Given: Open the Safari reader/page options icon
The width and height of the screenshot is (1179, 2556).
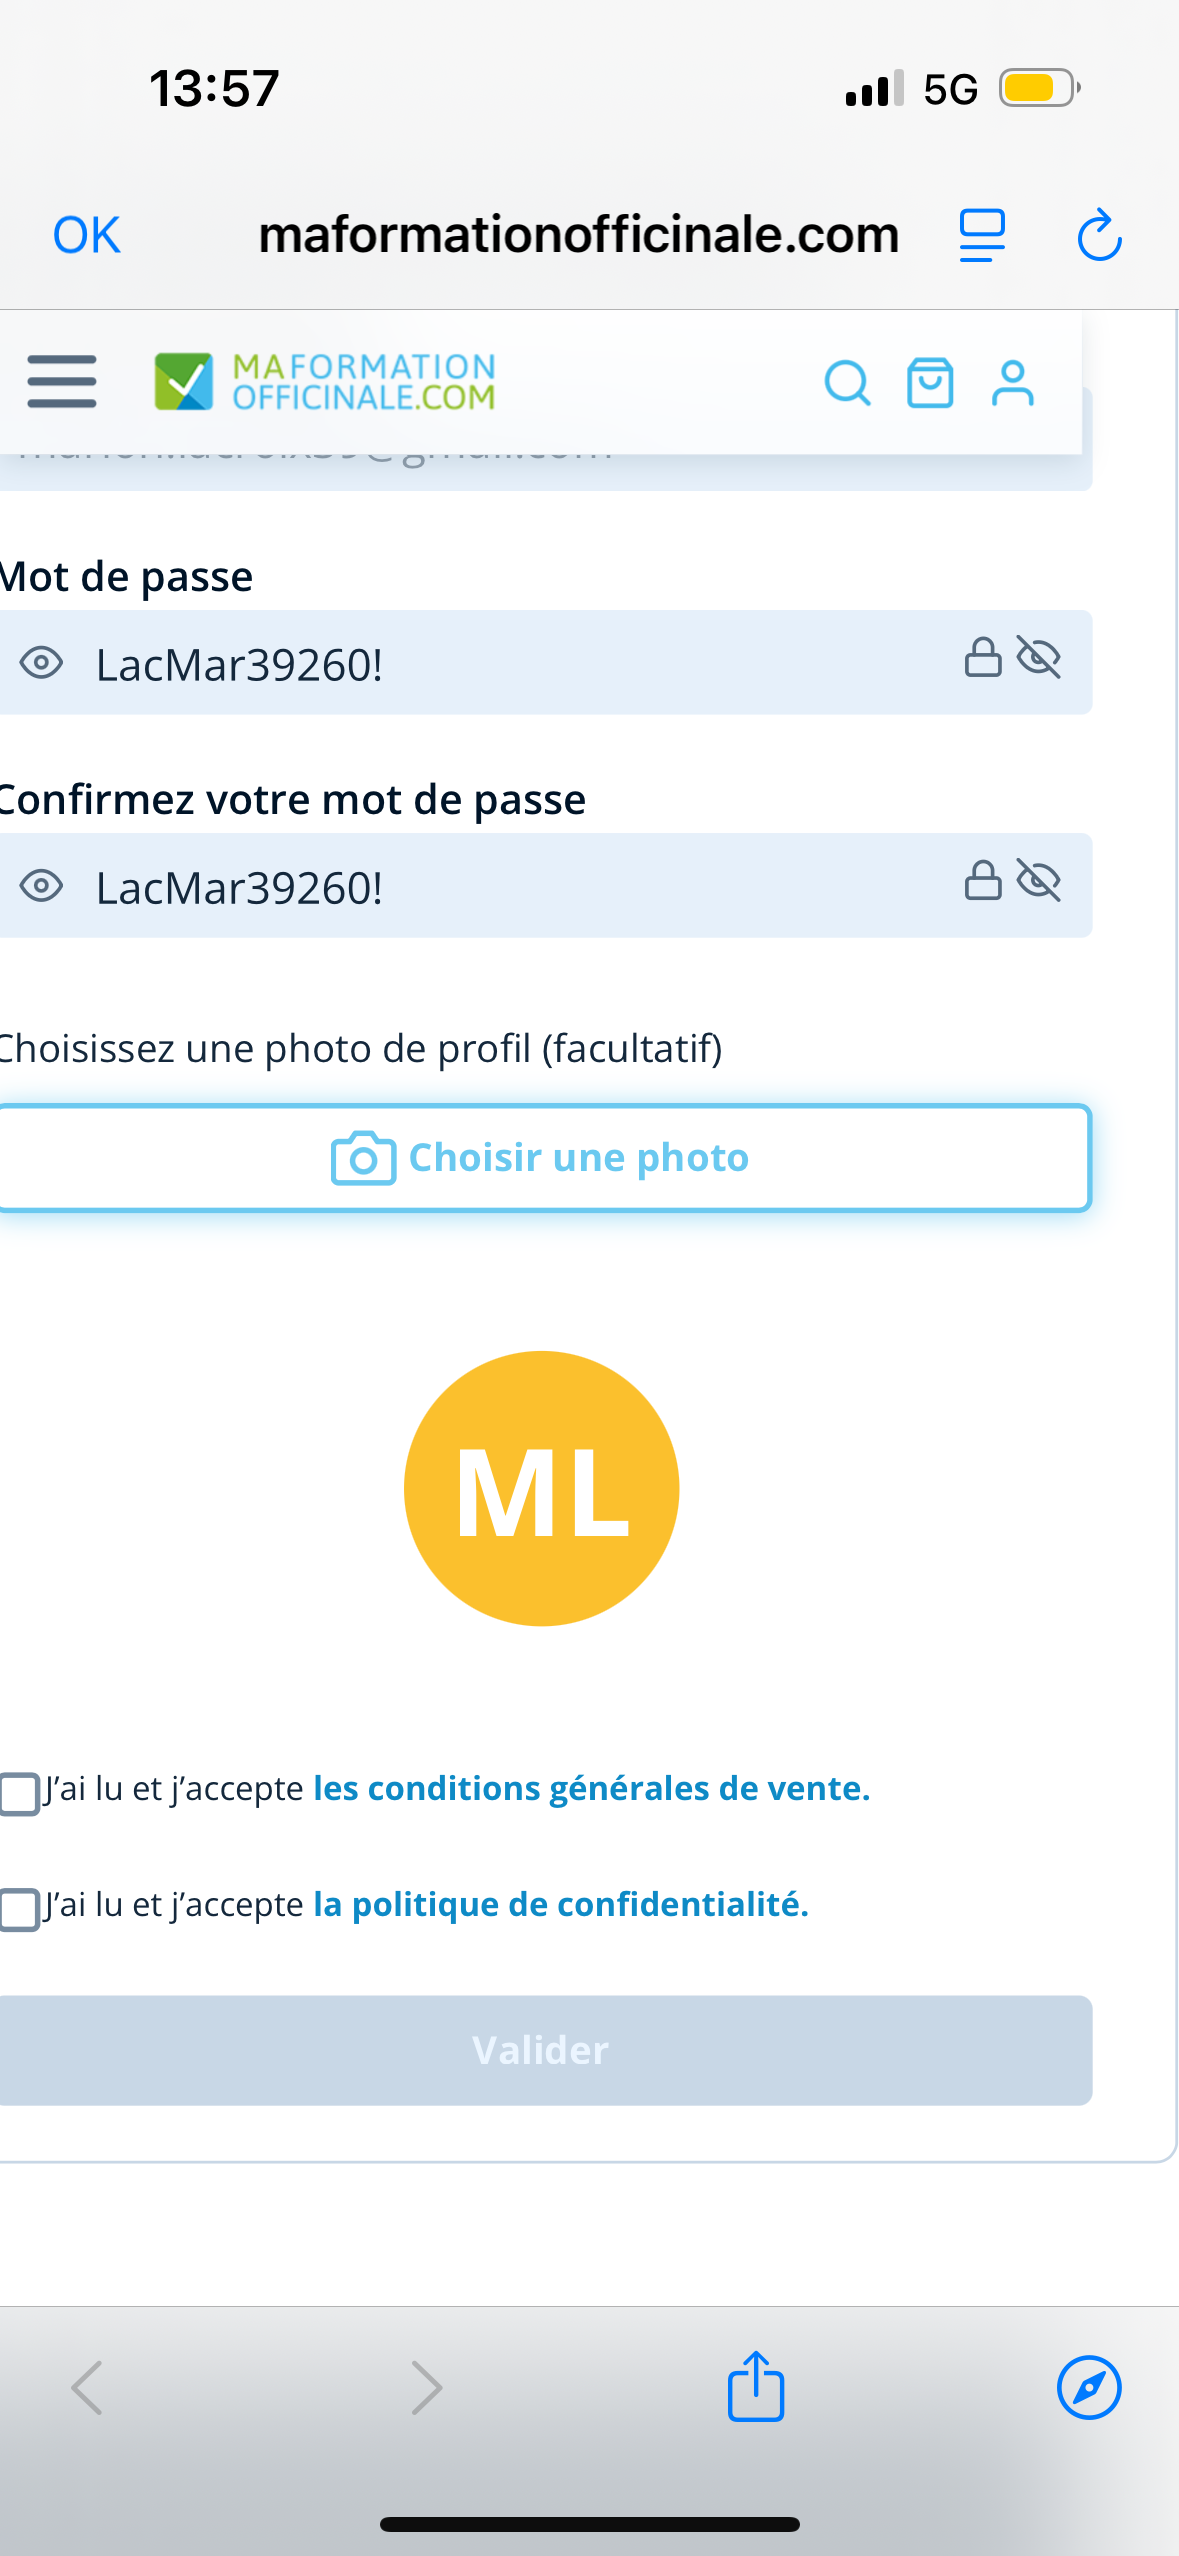Looking at the screenshot, I should (x=982, y=236).
